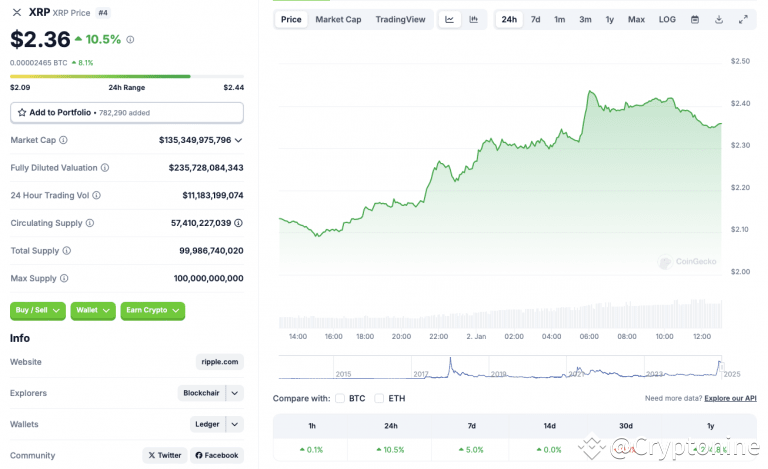
Task: Open the calendar date range picker
Action: pos(695,20)
